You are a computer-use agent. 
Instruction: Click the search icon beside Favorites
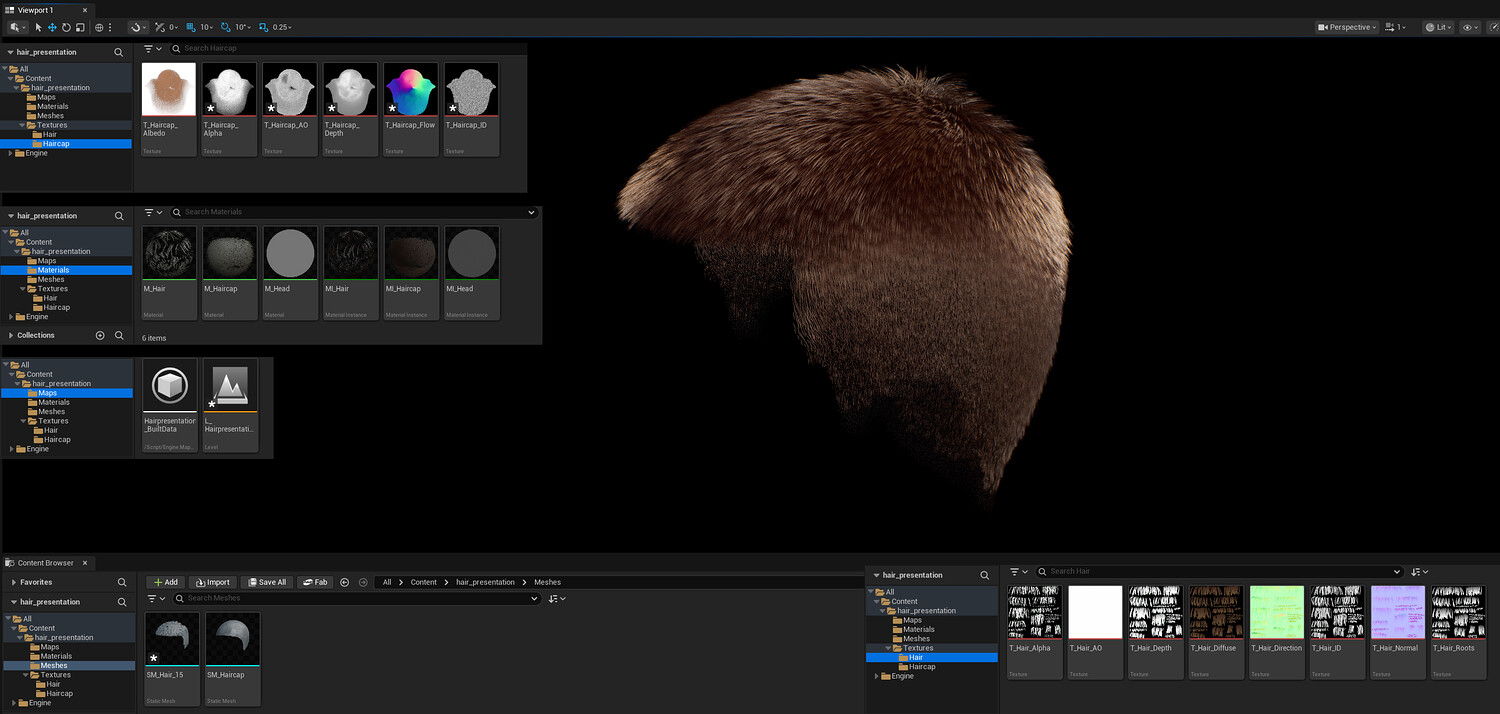click(x=122, y=582)
